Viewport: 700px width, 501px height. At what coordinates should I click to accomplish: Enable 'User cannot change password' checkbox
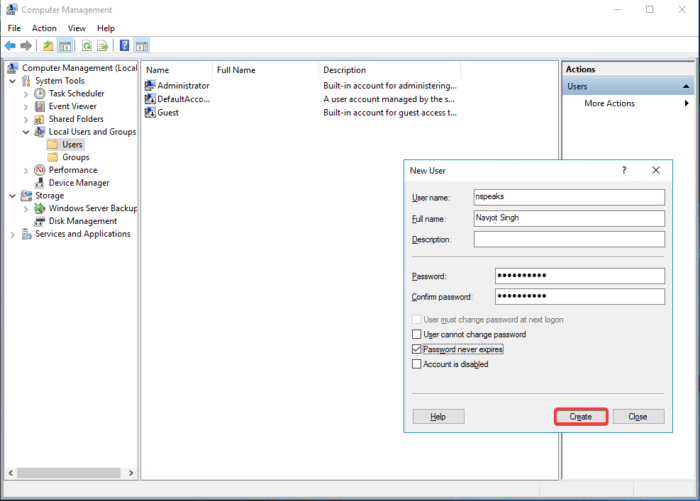click(417, 334)
